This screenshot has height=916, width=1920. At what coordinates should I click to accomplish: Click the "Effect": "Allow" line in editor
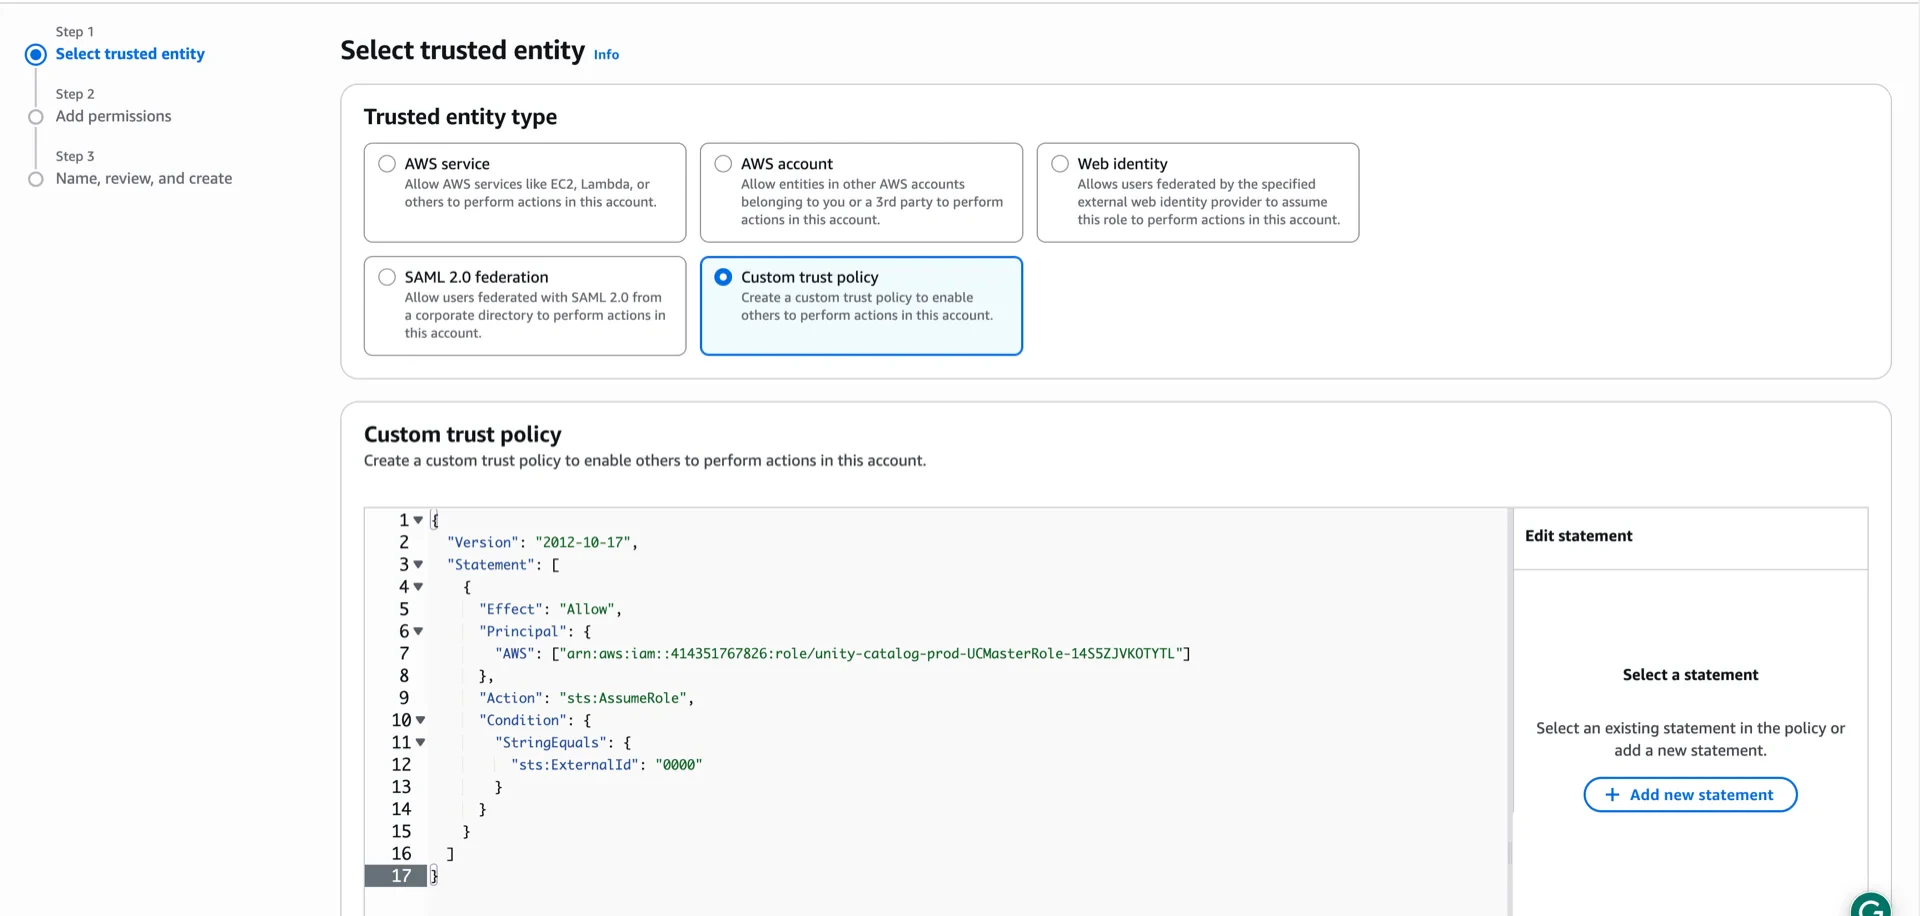click(550, 609)
